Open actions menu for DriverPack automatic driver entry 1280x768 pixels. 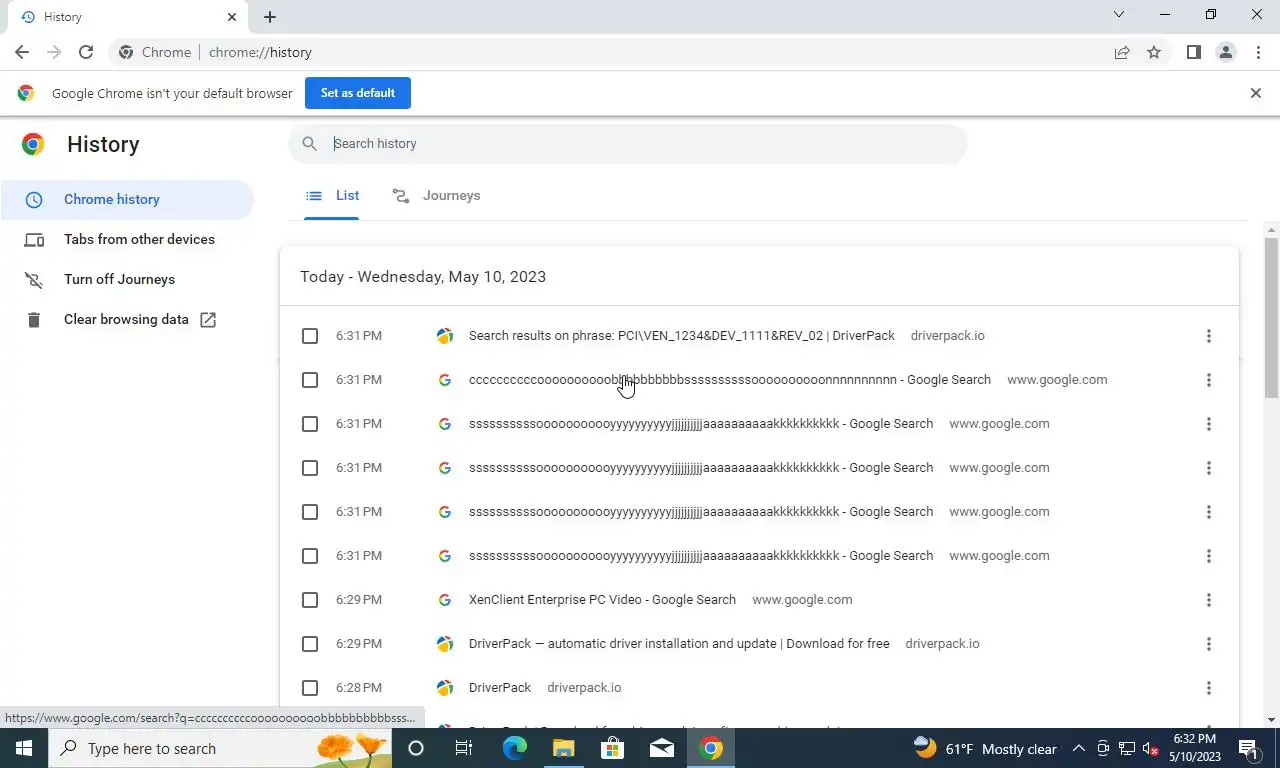(x=1209, y=644)
